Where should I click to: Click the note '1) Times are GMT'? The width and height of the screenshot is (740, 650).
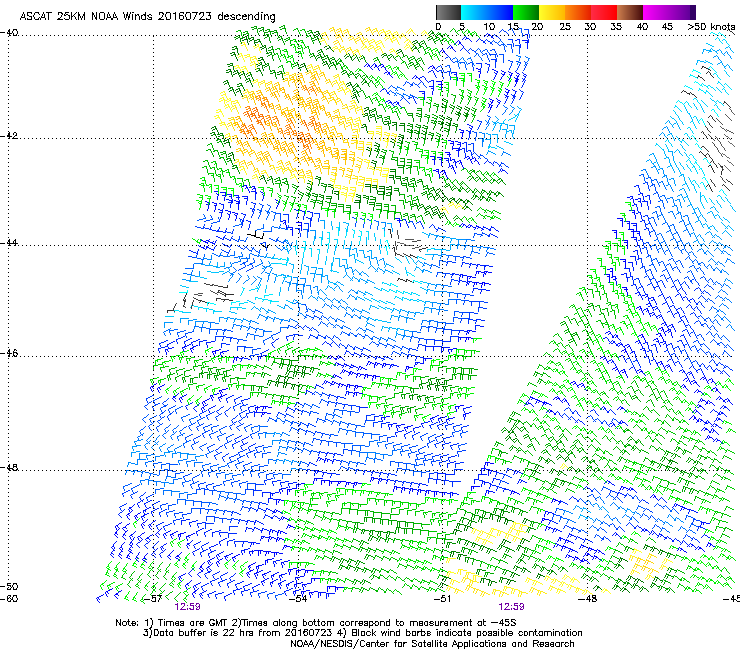186,623
